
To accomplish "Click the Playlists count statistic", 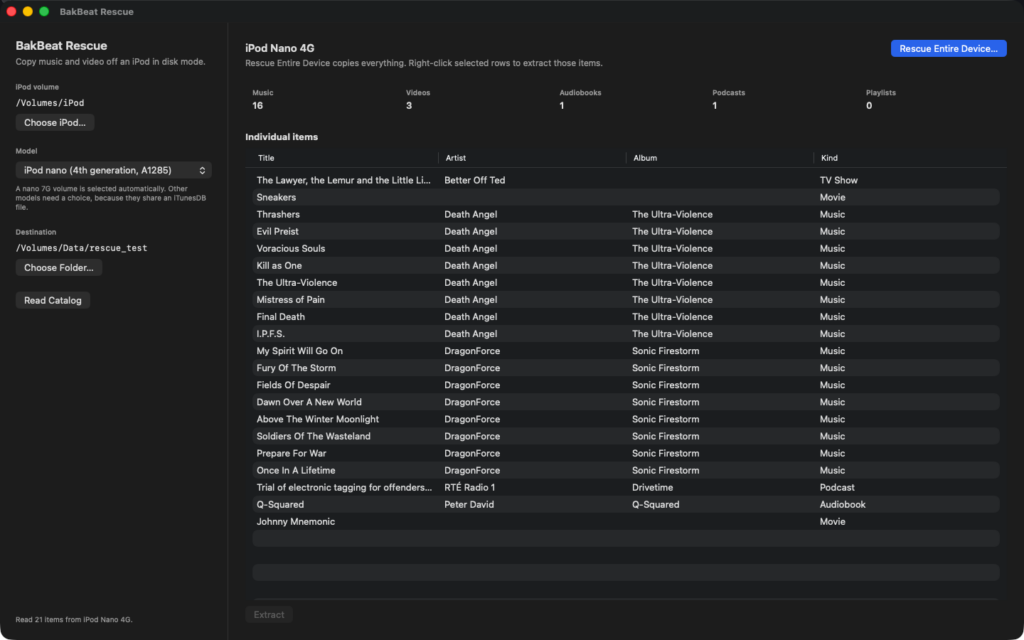I will [x=869, y=106].
